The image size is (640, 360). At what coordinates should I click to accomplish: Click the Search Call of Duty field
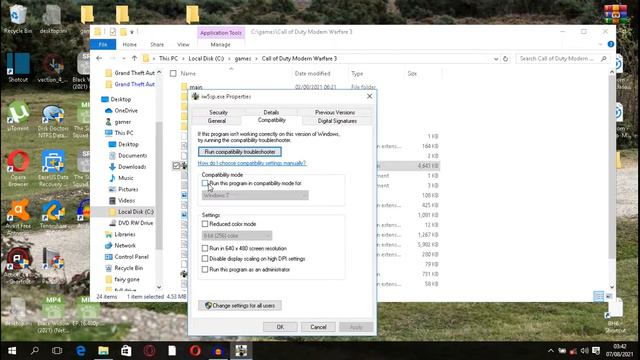click(x=562, y=59)
